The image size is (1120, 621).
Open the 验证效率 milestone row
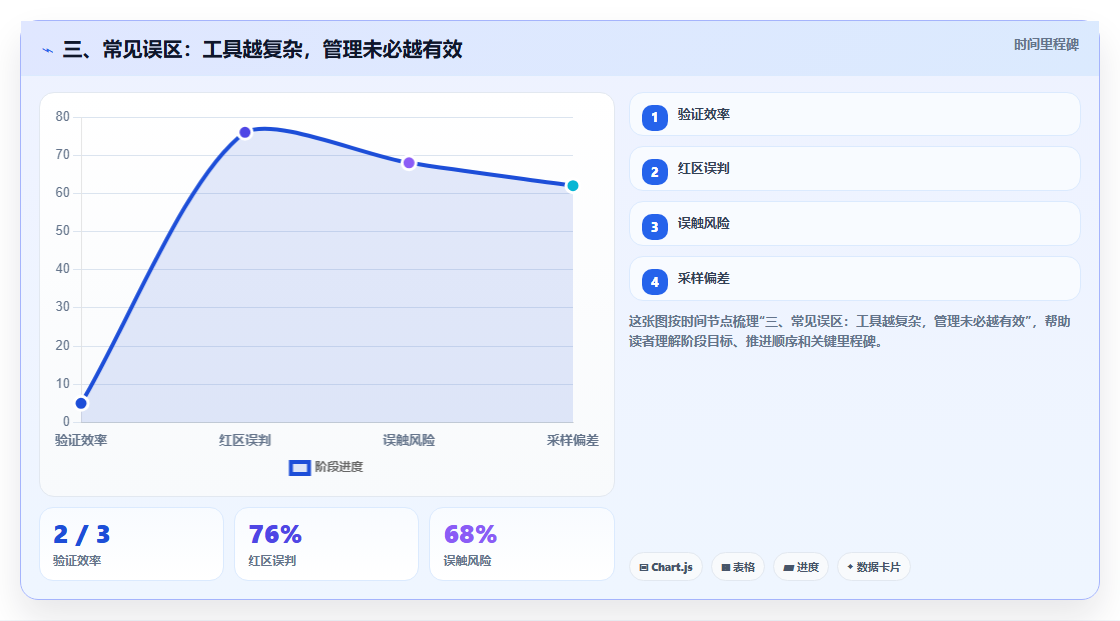coord(854,114)
